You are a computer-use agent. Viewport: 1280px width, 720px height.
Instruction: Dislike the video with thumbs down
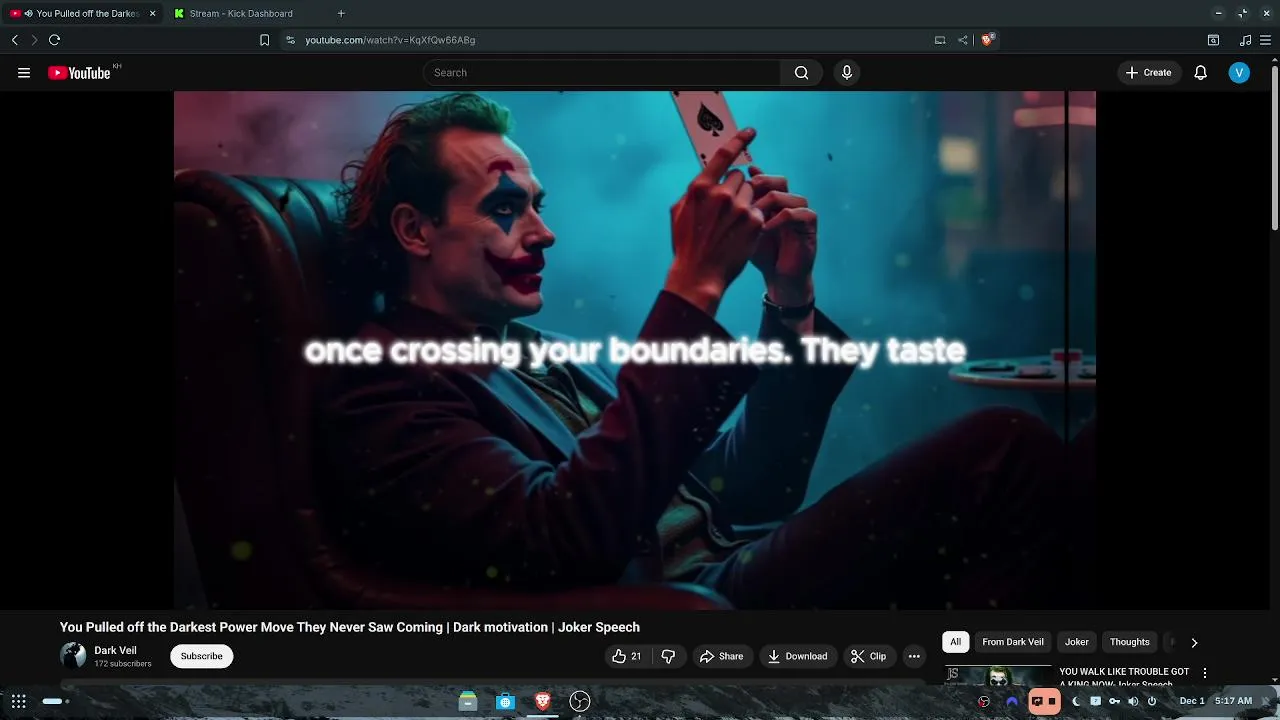point(668,656)
